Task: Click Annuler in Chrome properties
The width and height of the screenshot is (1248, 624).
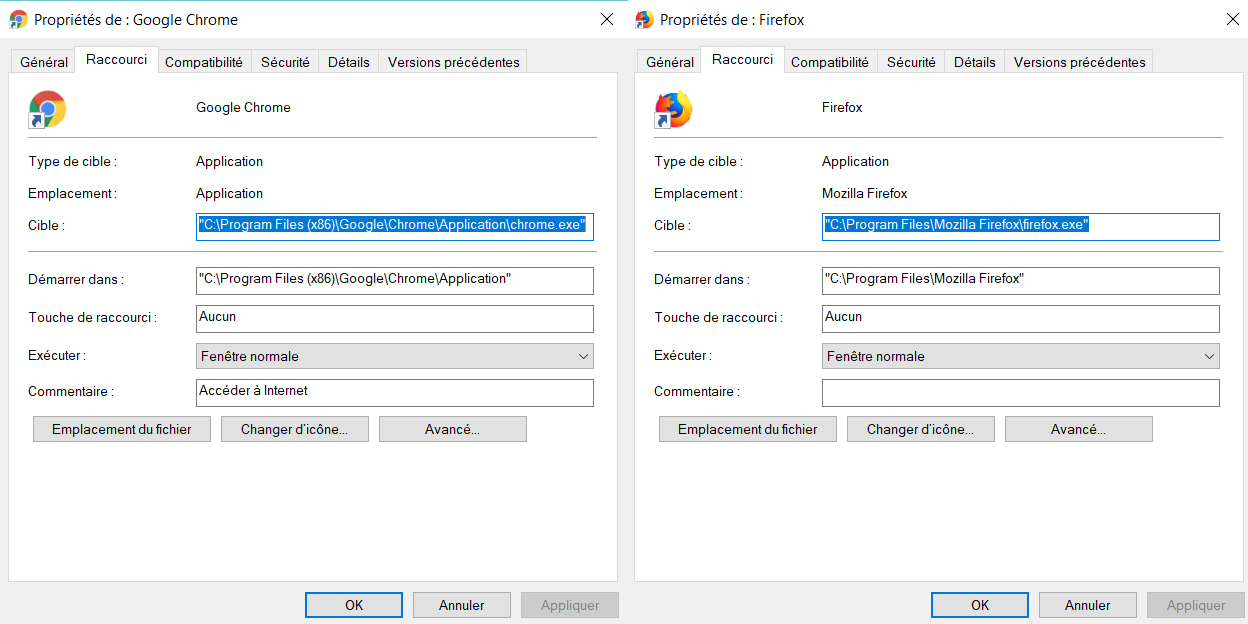Action: tap(462, 605)
